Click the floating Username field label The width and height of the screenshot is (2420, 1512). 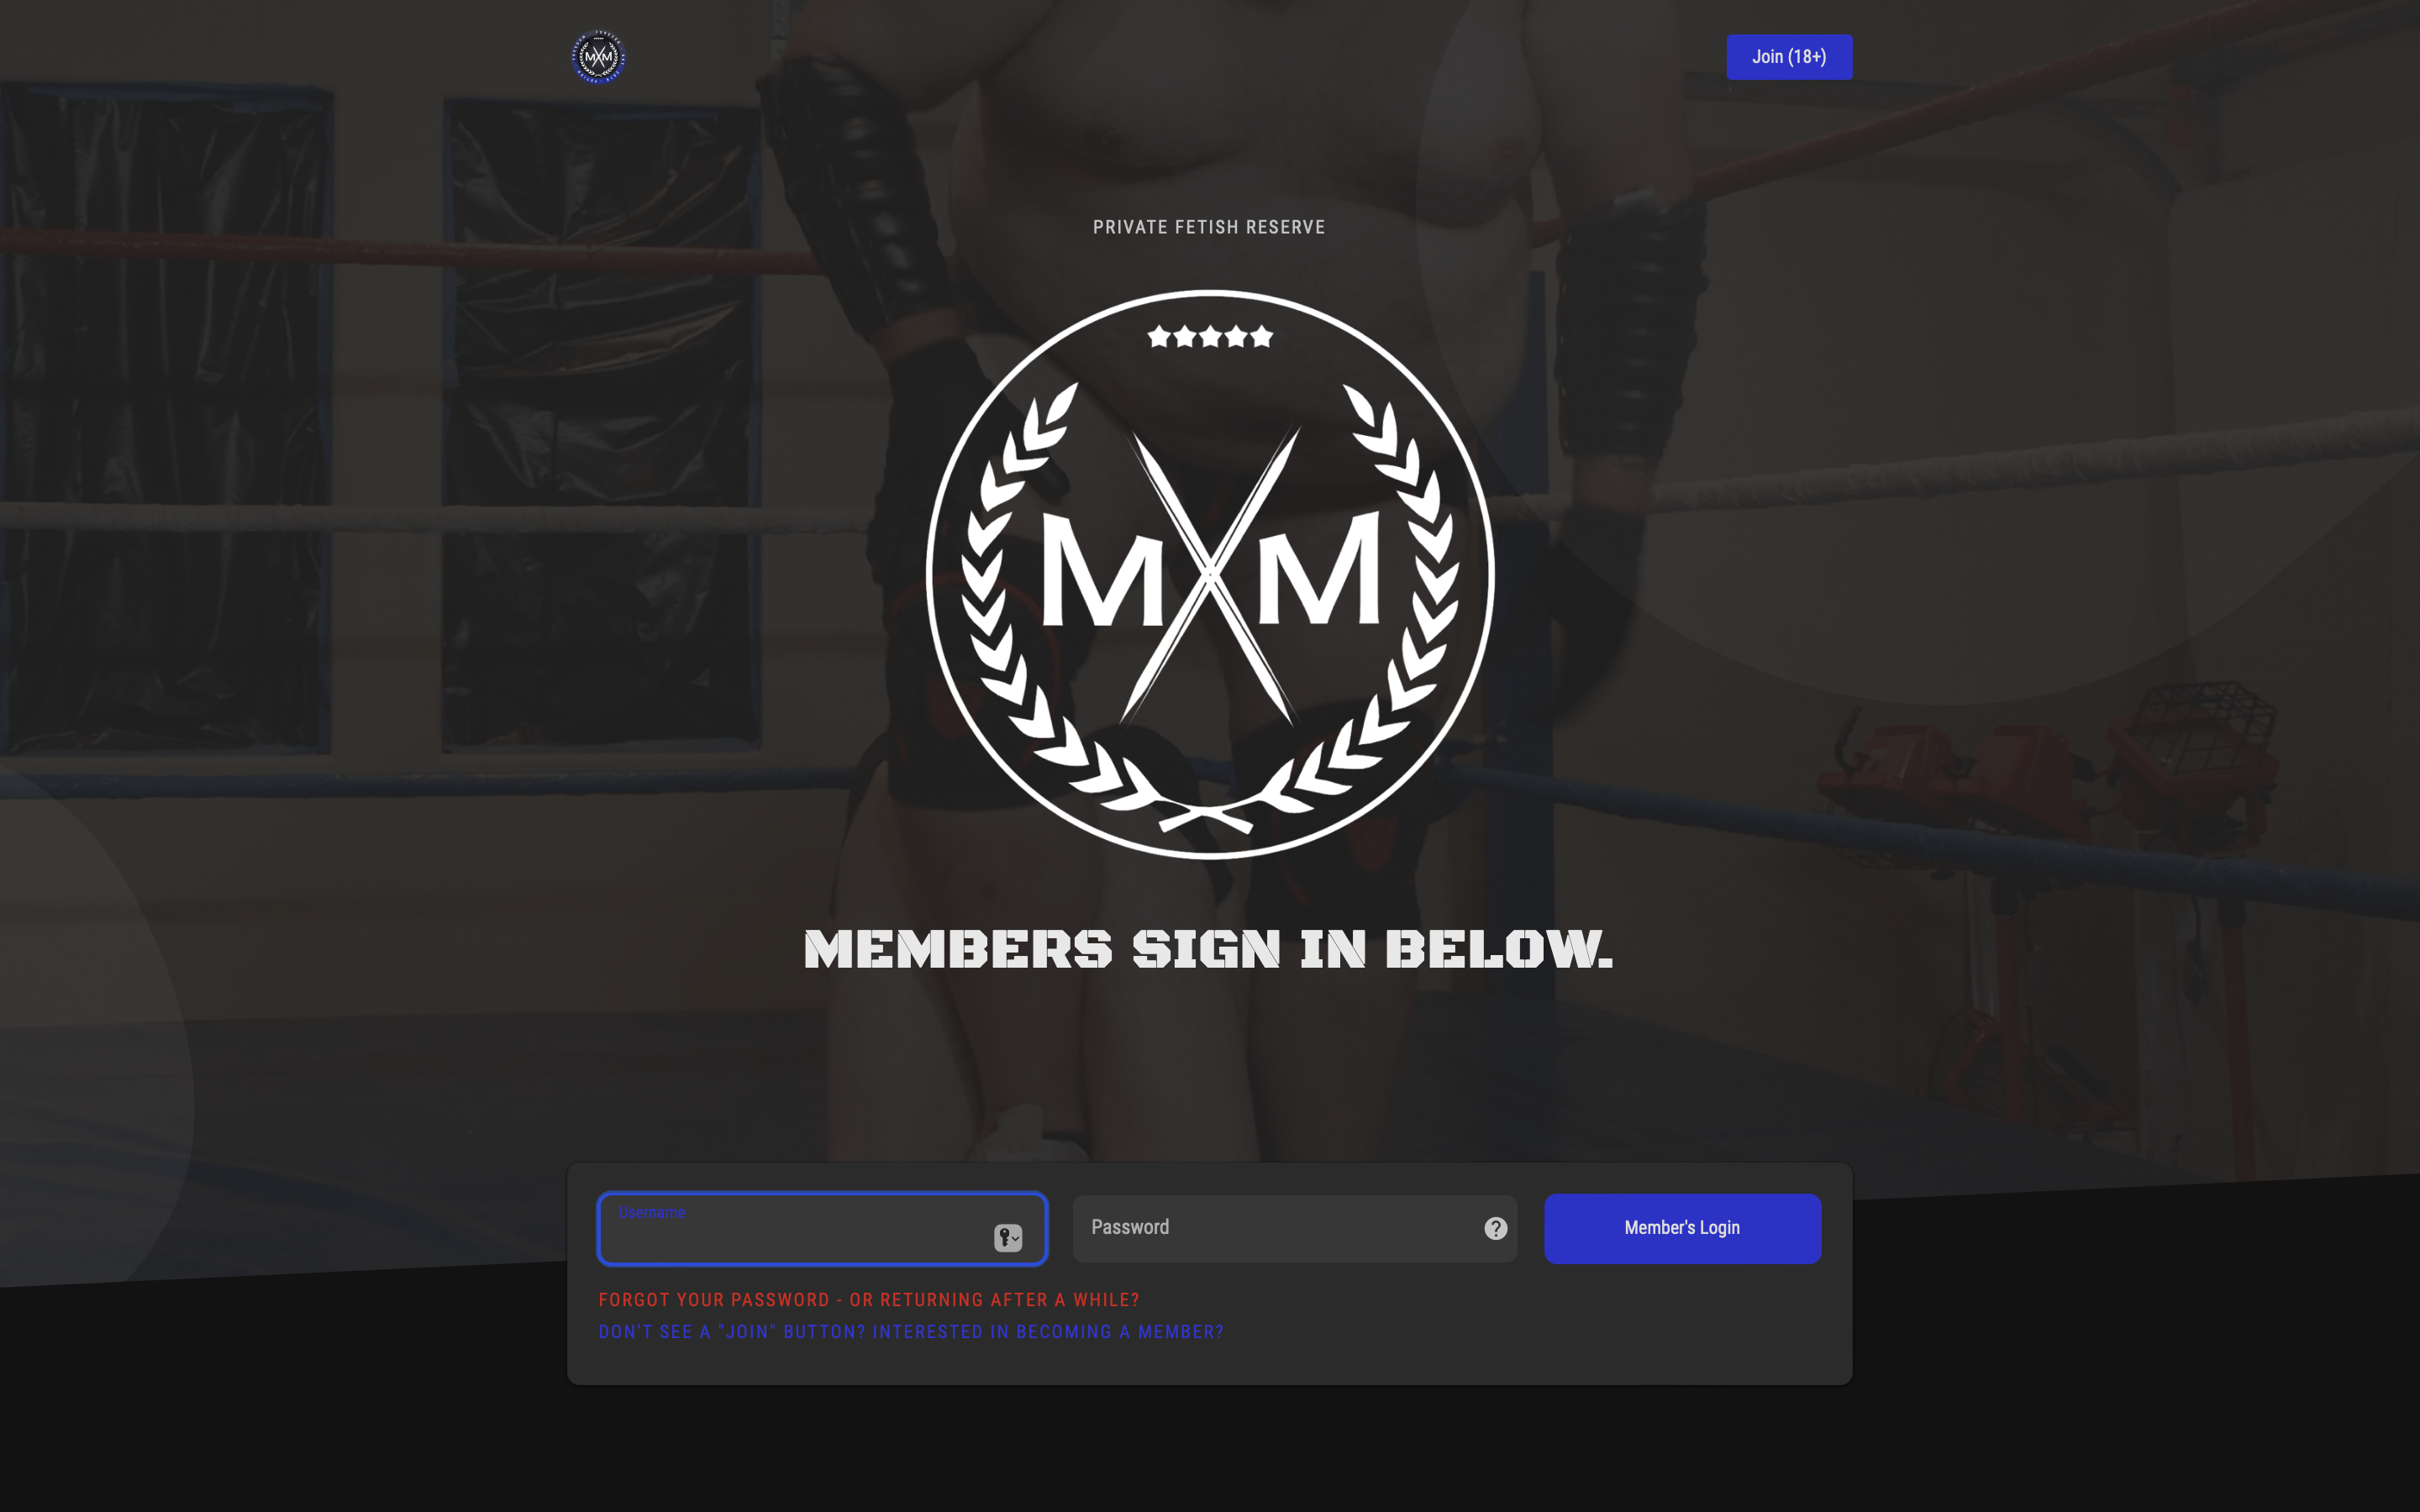652,1212
